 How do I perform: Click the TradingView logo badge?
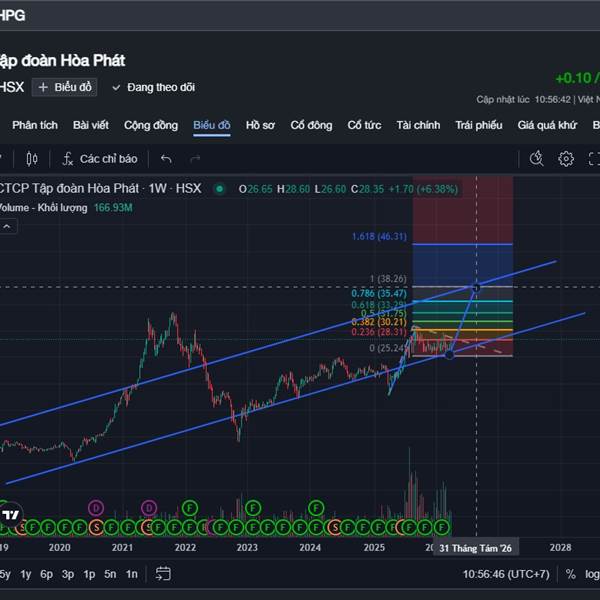tap(10, 515)
